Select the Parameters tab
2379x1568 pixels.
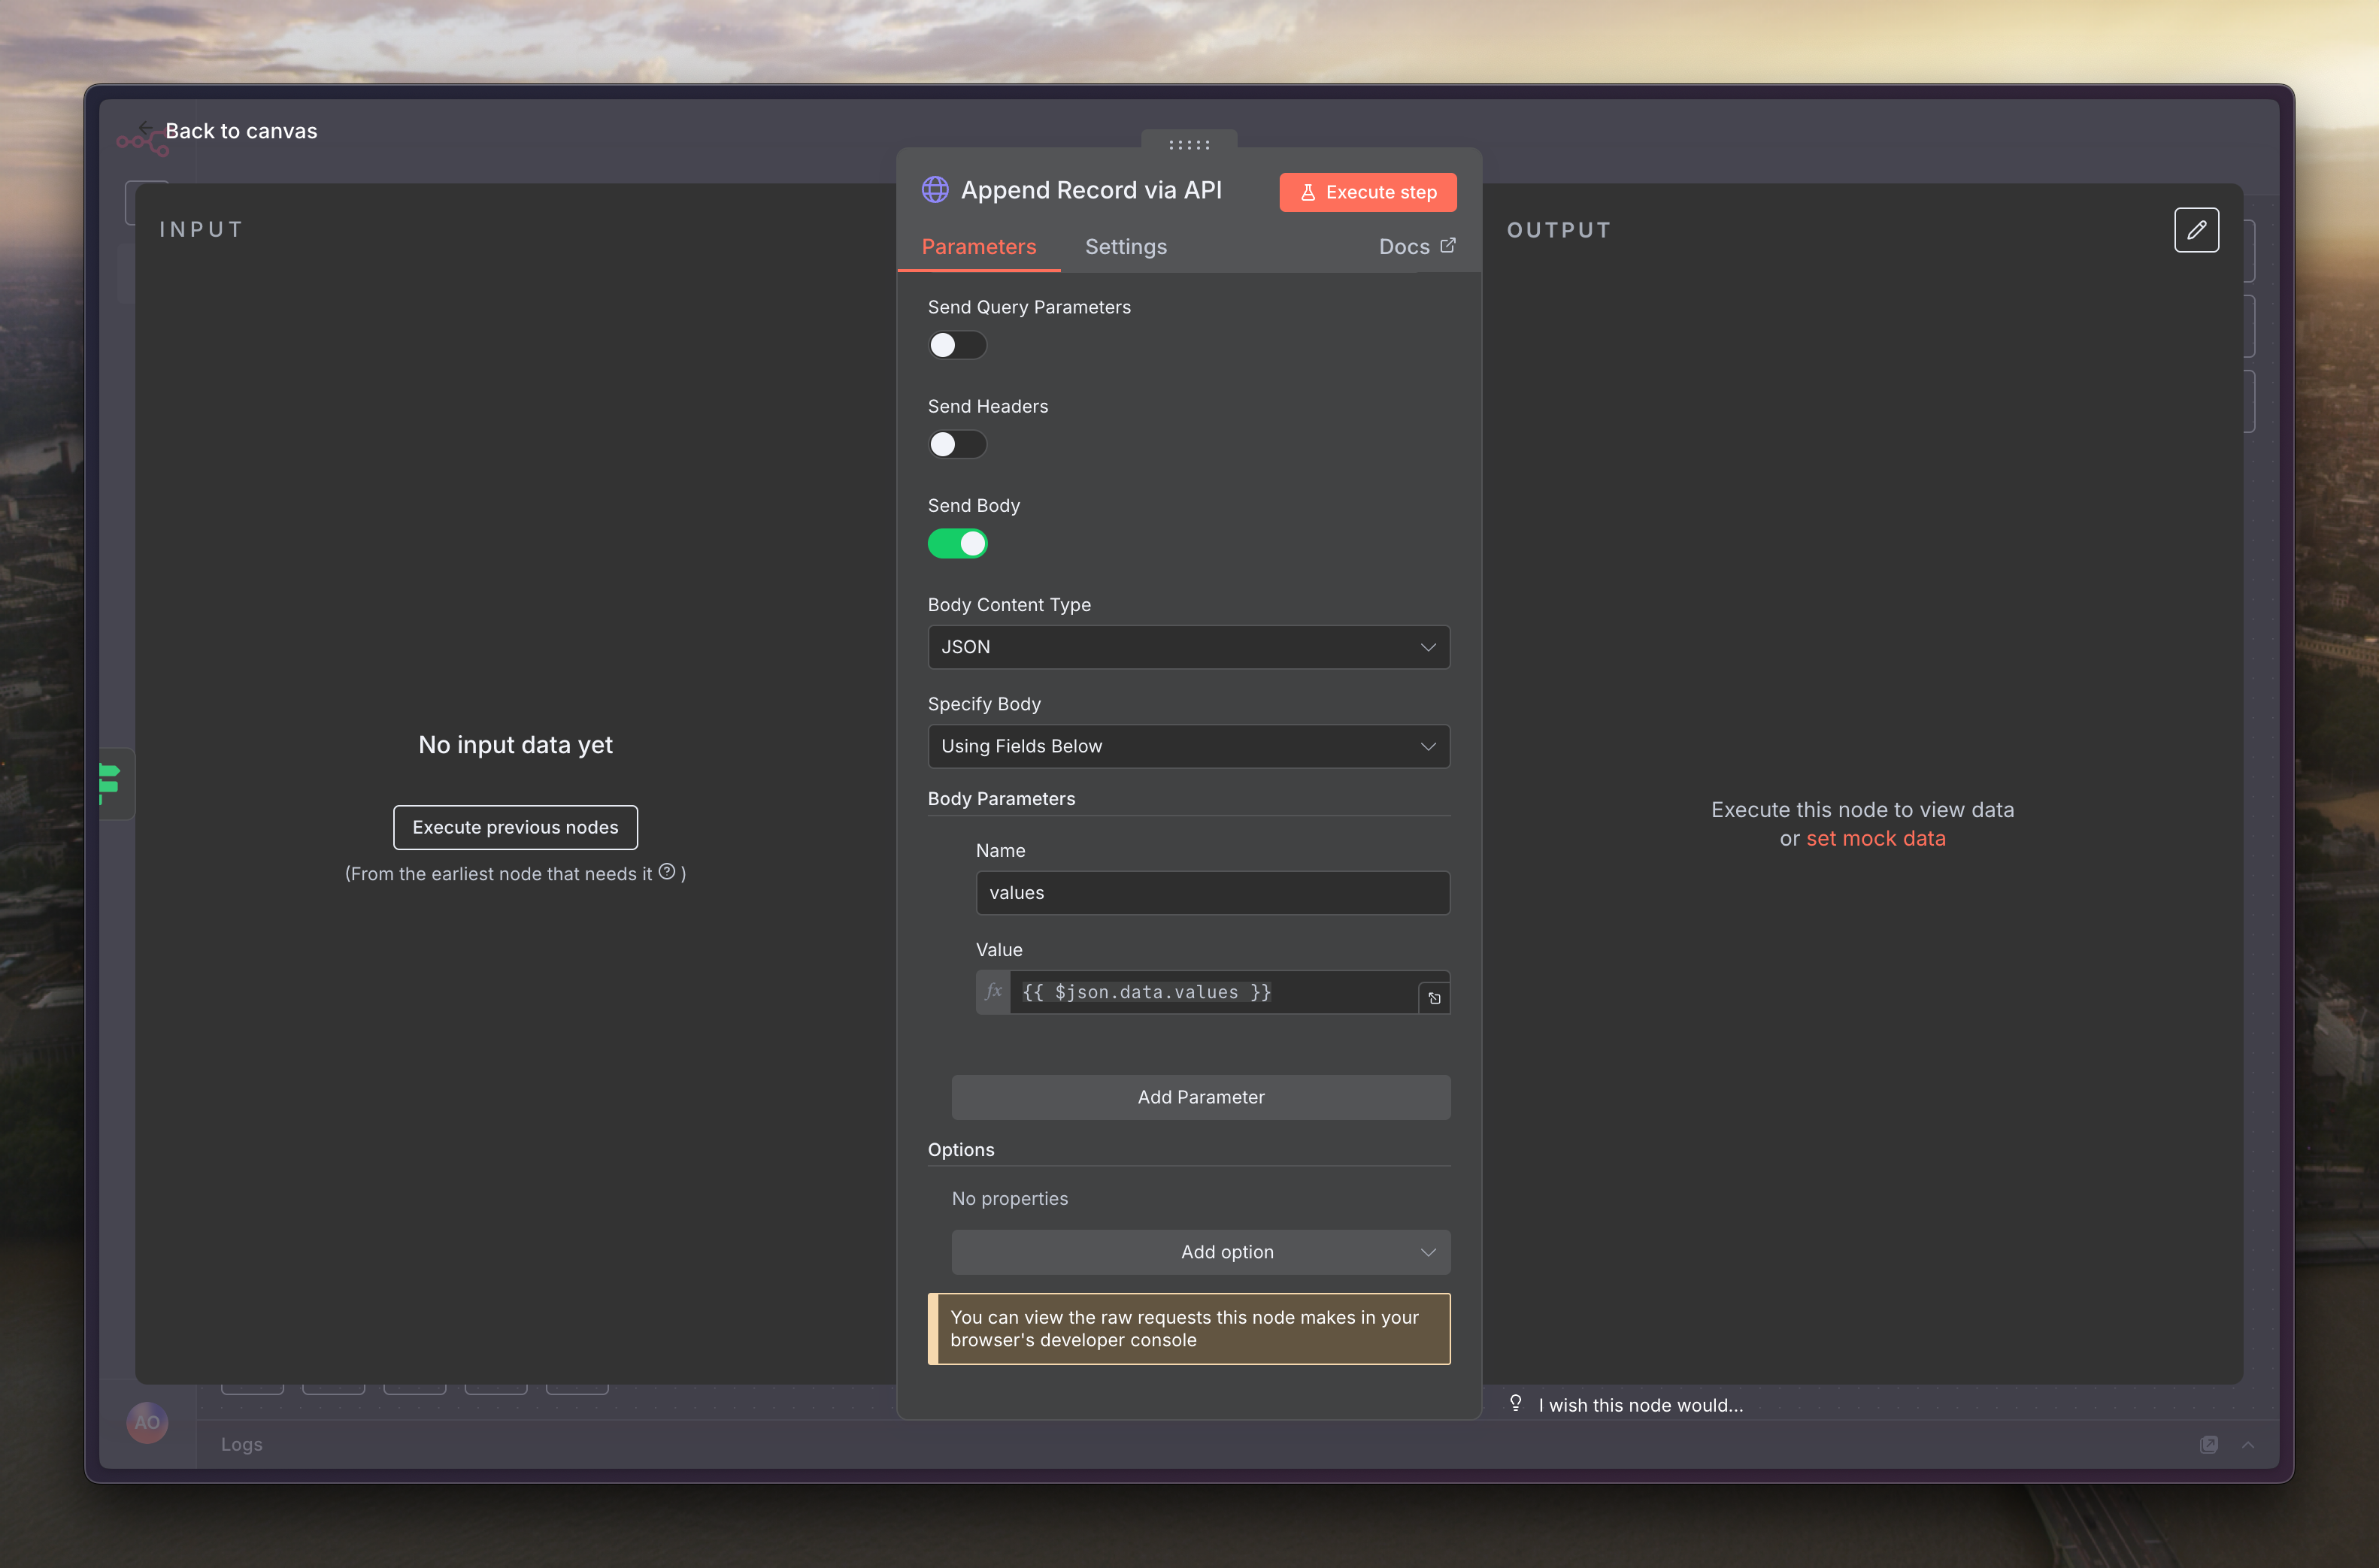(978, 247)
